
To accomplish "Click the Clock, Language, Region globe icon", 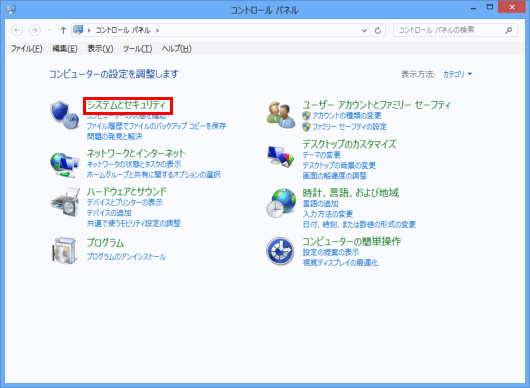I will click(x=281, y=203).
